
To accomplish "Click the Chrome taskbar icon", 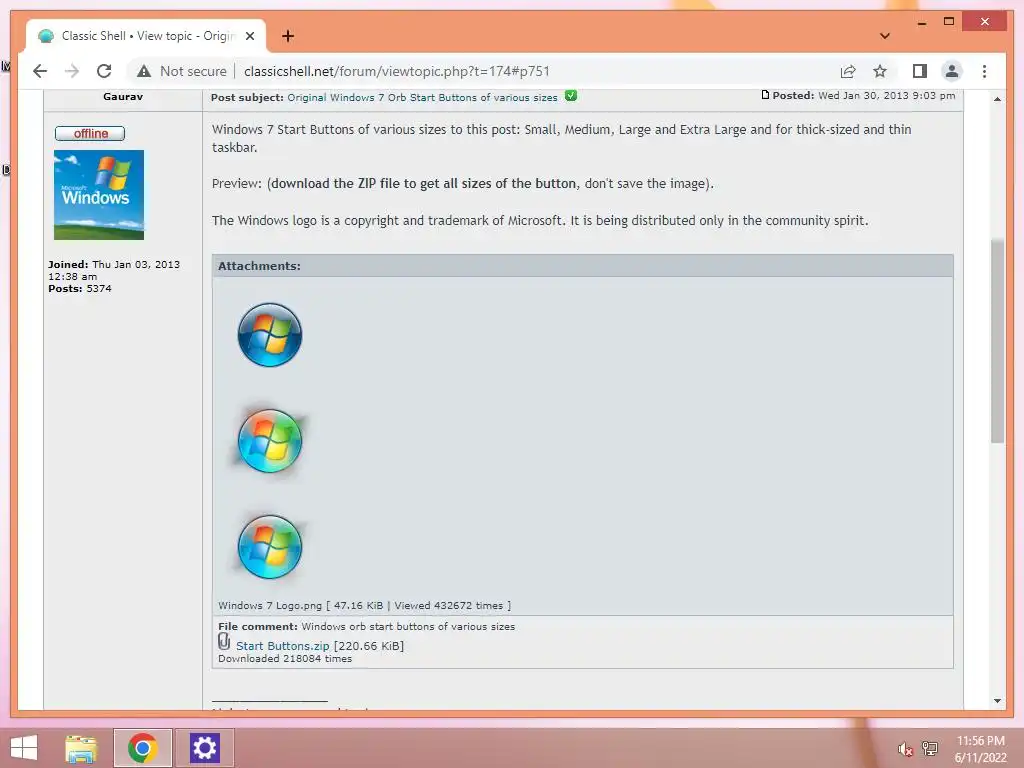I will coord(142,748).
